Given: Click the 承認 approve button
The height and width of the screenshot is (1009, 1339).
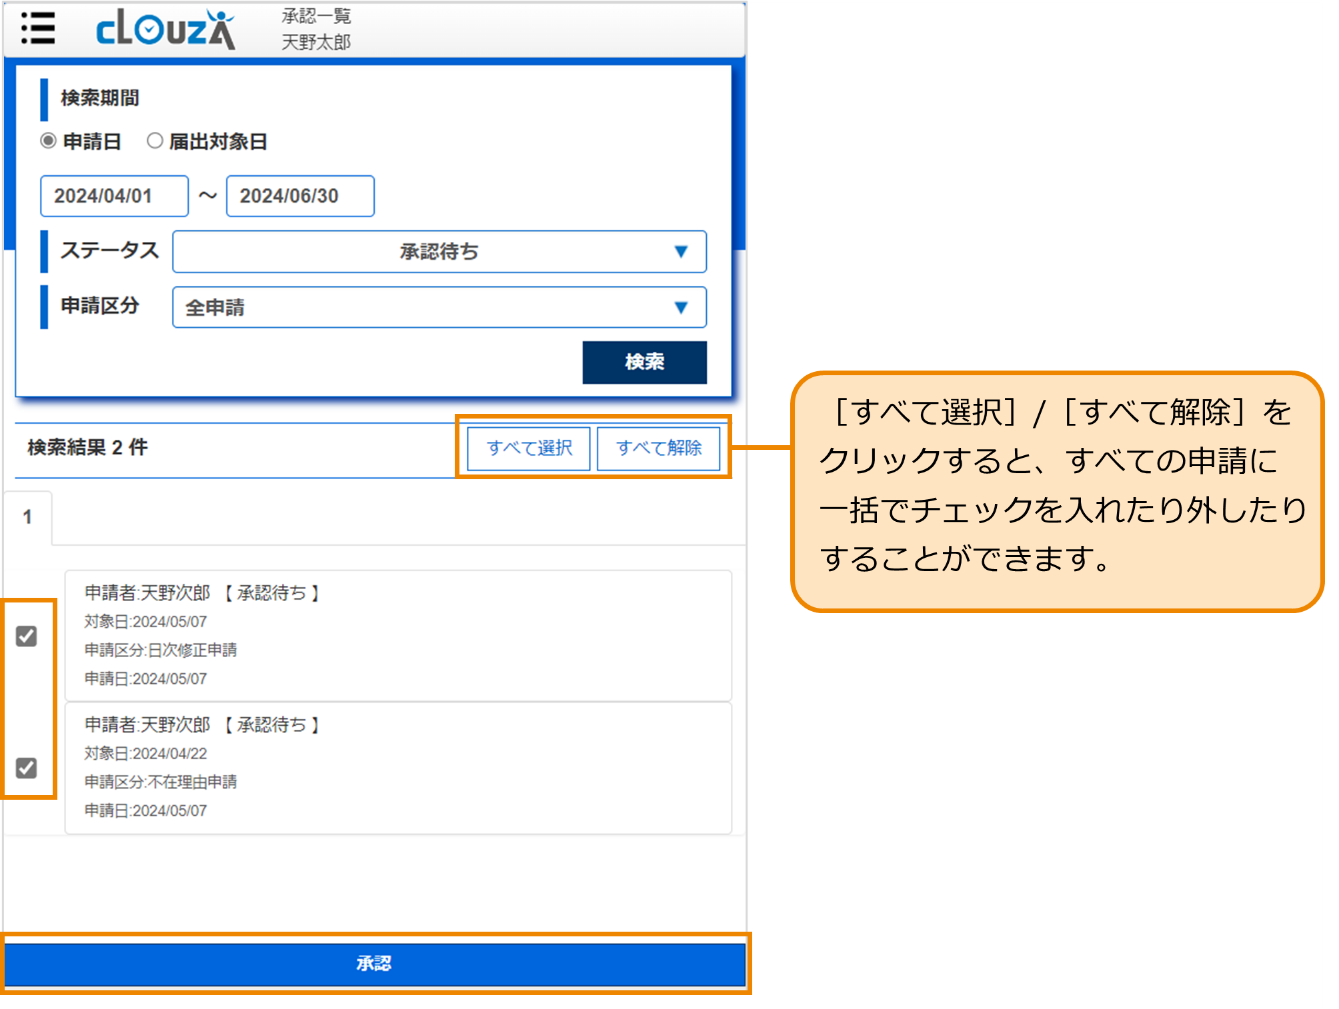Looking at the screenshot, I should (375, 963).
